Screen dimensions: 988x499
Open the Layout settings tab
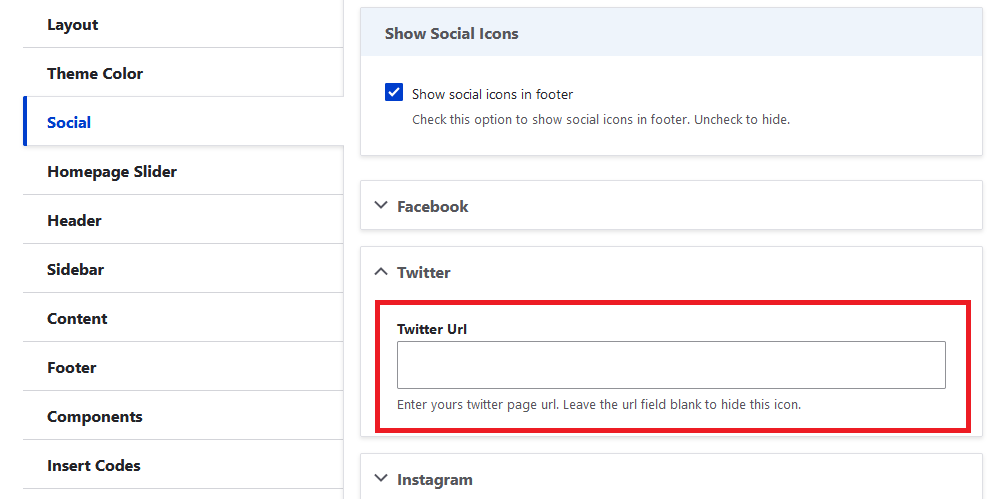click(x=73, y=25)
